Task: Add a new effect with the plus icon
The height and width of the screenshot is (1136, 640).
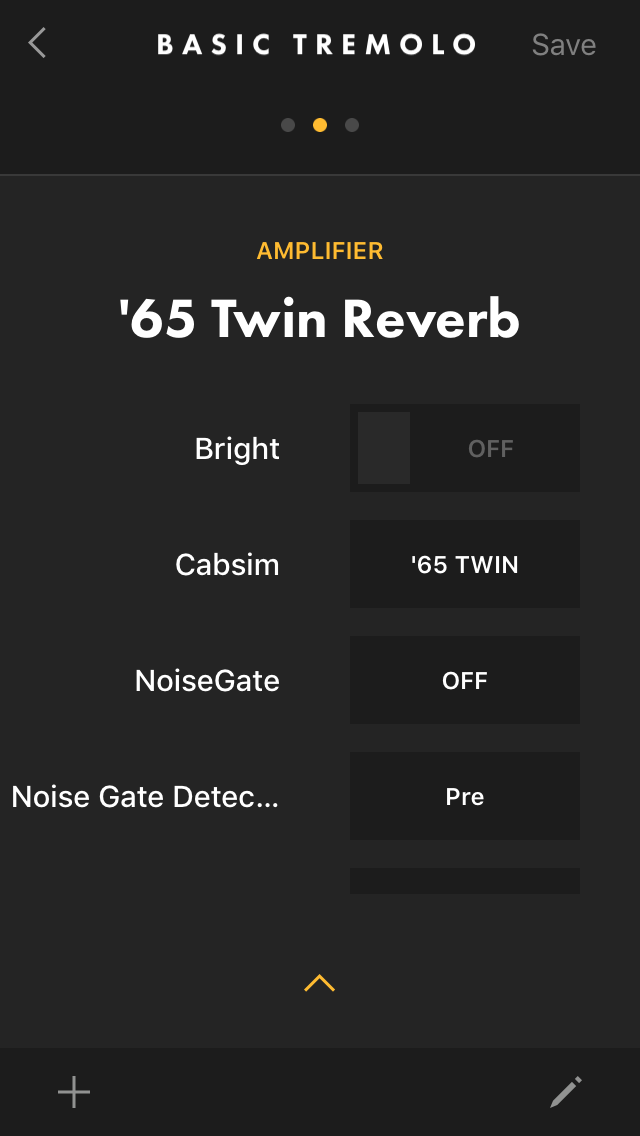Action: tap(73, 1092)
